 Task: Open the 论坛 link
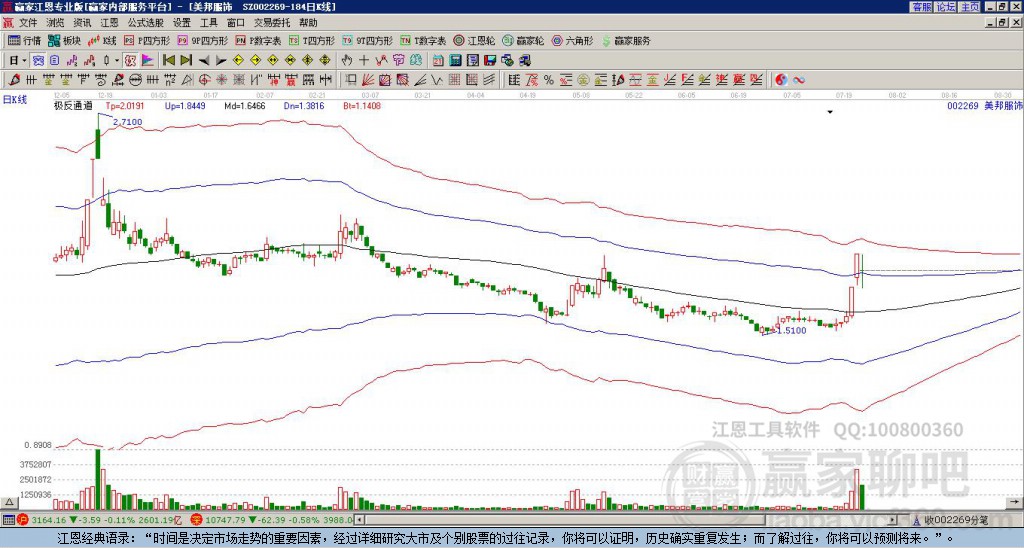945,6
